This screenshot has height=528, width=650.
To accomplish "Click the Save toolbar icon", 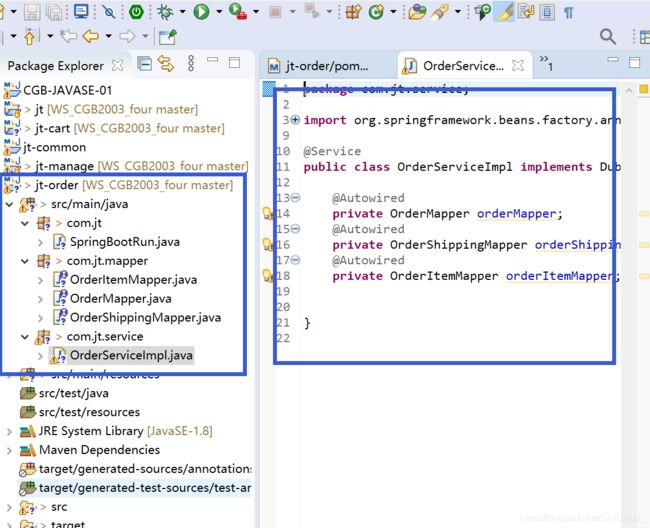I will tap(32, 12).
